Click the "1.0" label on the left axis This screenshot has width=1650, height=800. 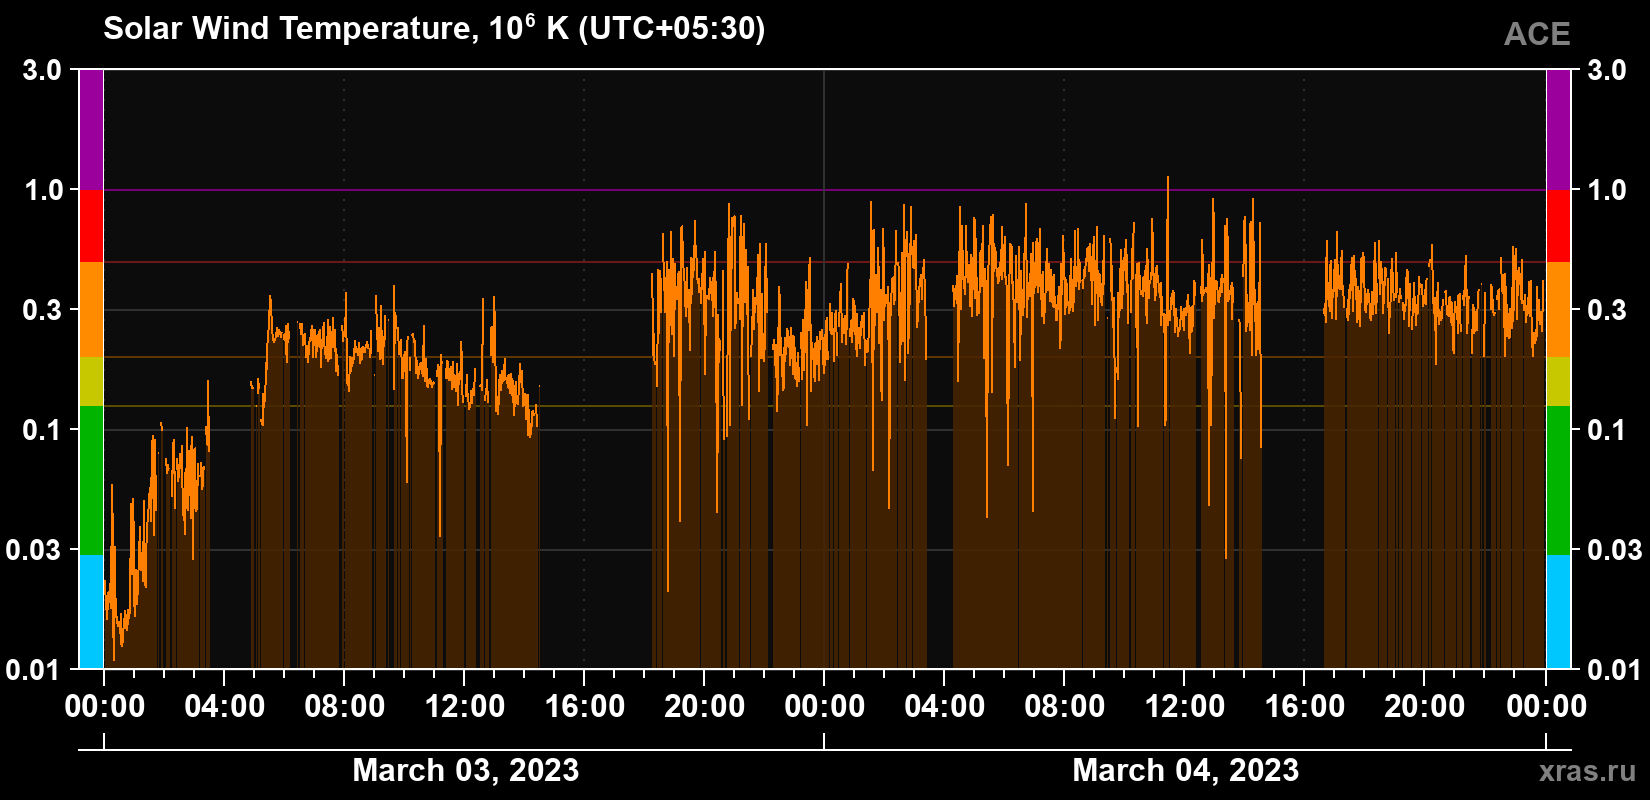pos(43,190)
